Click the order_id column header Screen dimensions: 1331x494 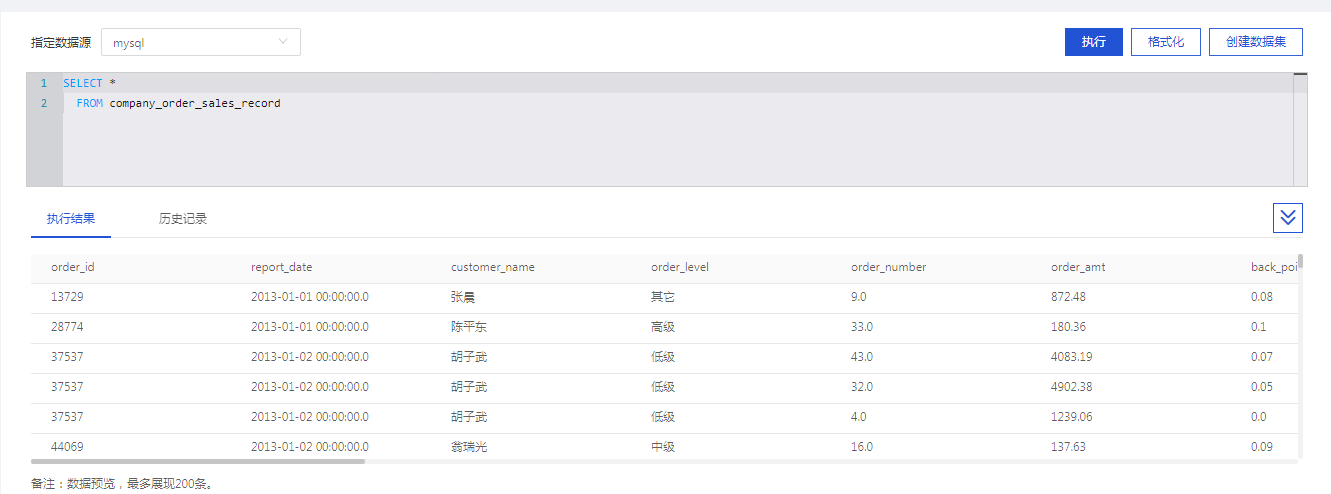(72, 267)
